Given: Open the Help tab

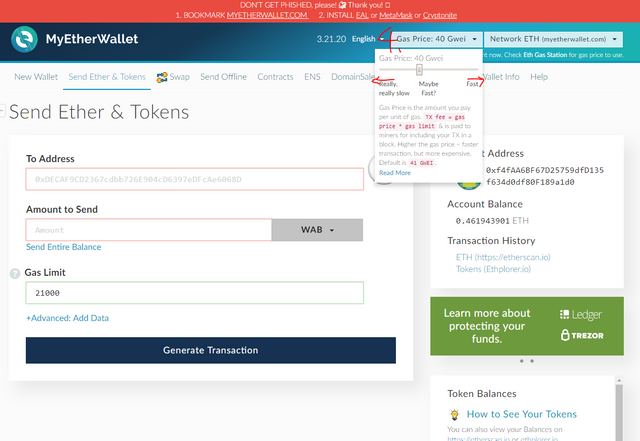Looking at the screenshot, I should (x=539, y=77).
